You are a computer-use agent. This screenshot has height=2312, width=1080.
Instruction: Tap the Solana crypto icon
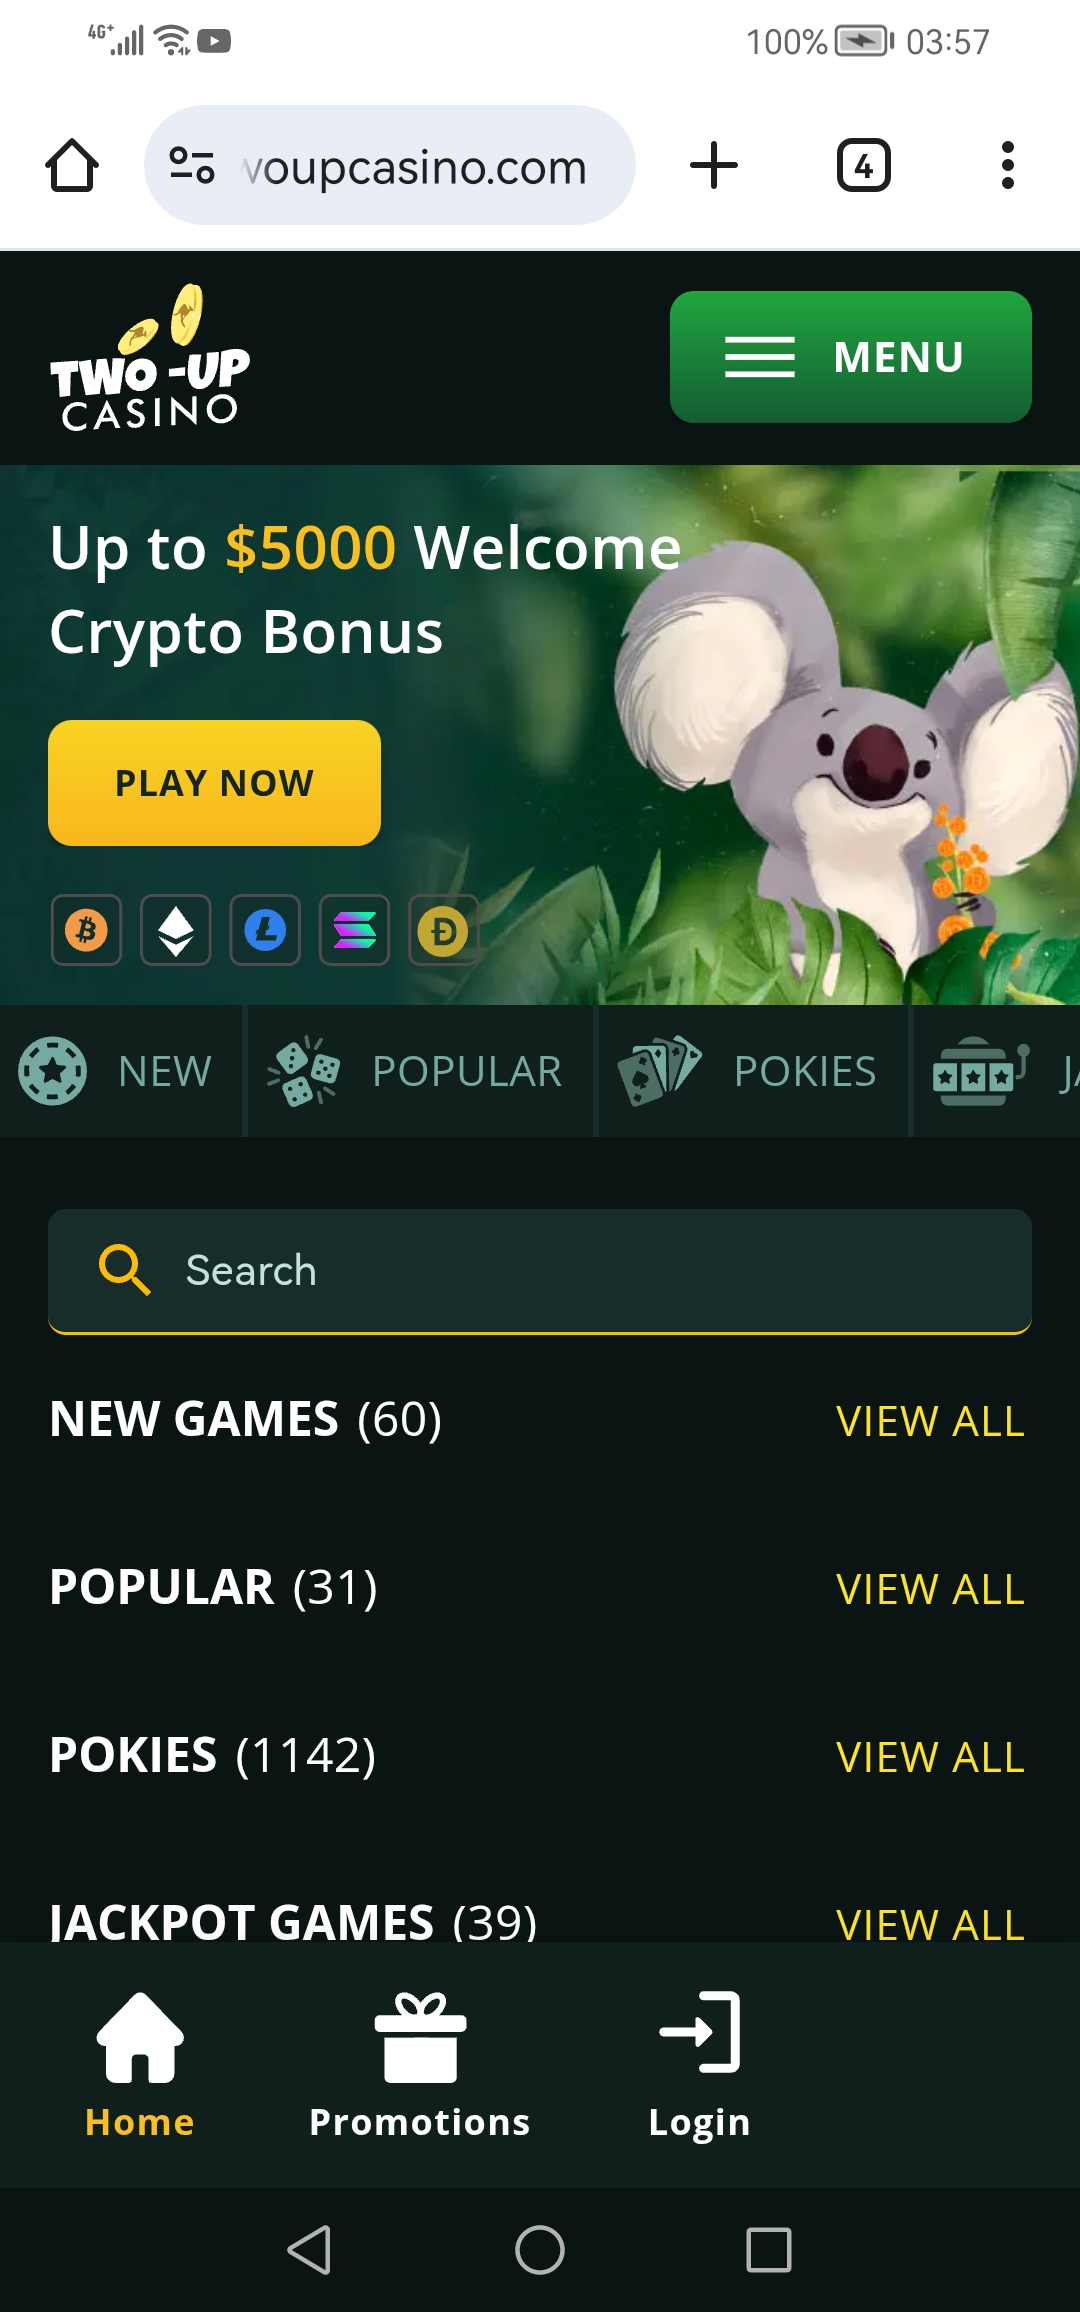click(x=354, y=930)
